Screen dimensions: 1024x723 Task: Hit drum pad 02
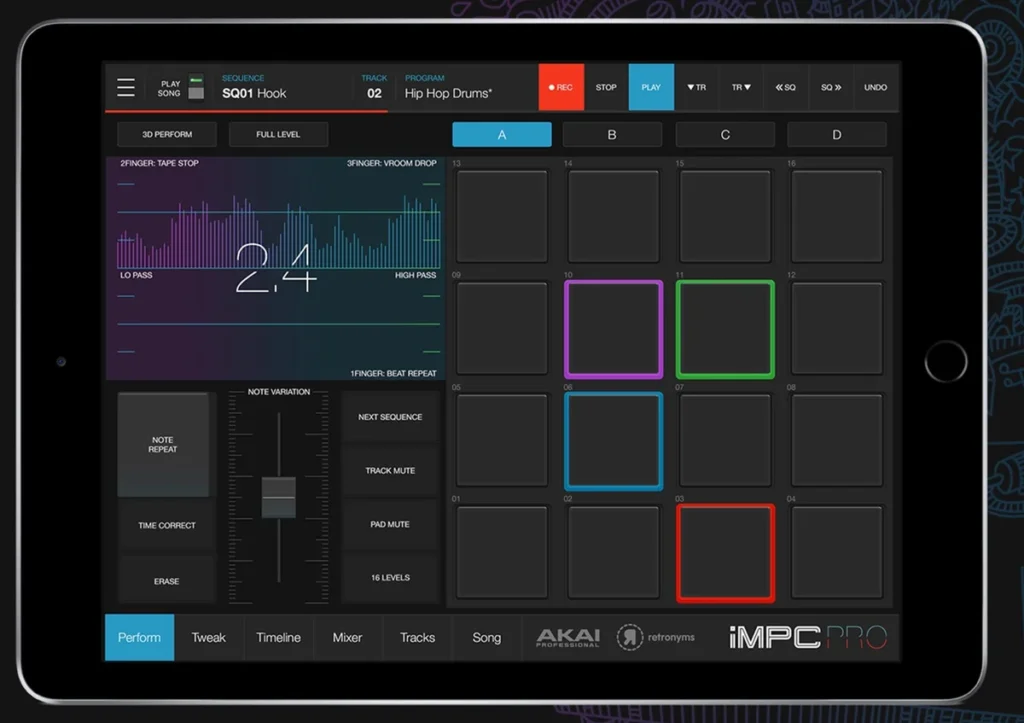click(613, 552)
